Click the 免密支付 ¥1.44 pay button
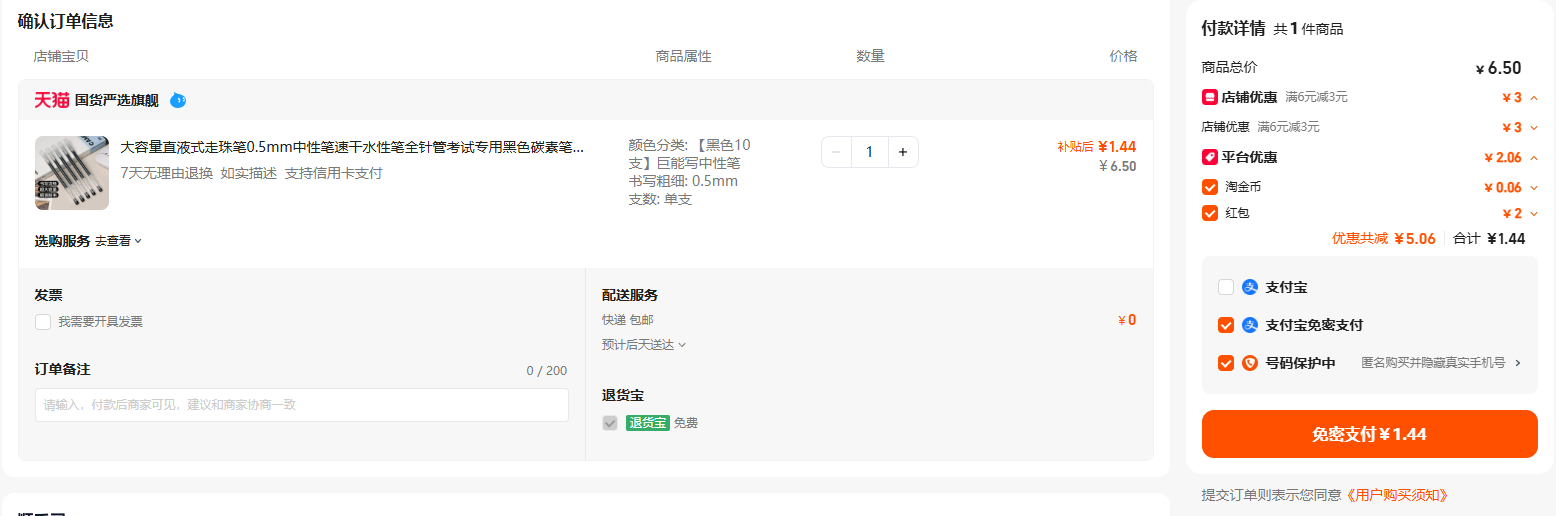The image size is (1556, 516). [x=1369, y=434]
